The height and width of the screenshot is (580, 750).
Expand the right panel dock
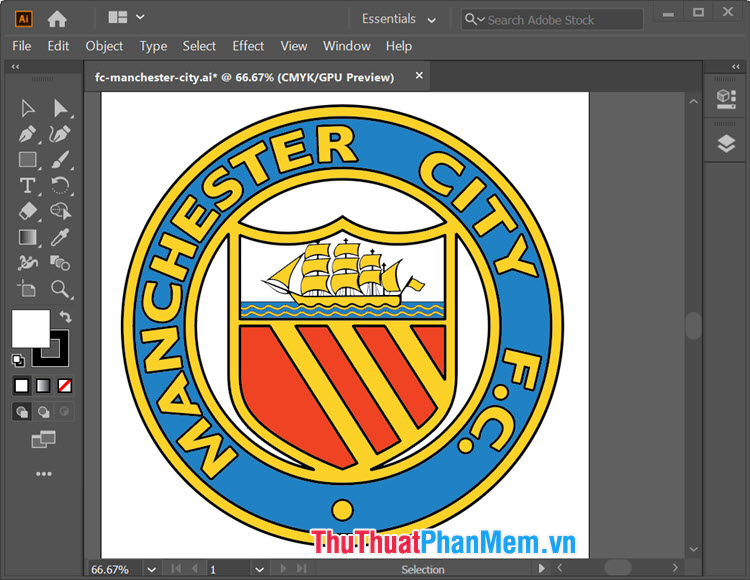736,66
